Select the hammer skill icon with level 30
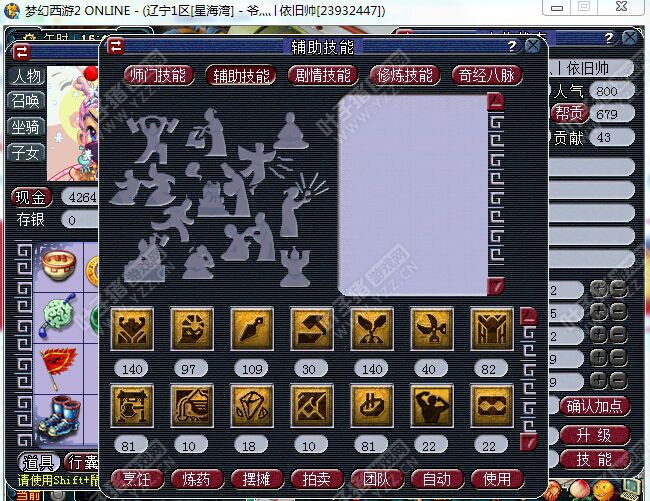The height and width of the screenshot is (501, 650). click(312, 329)
